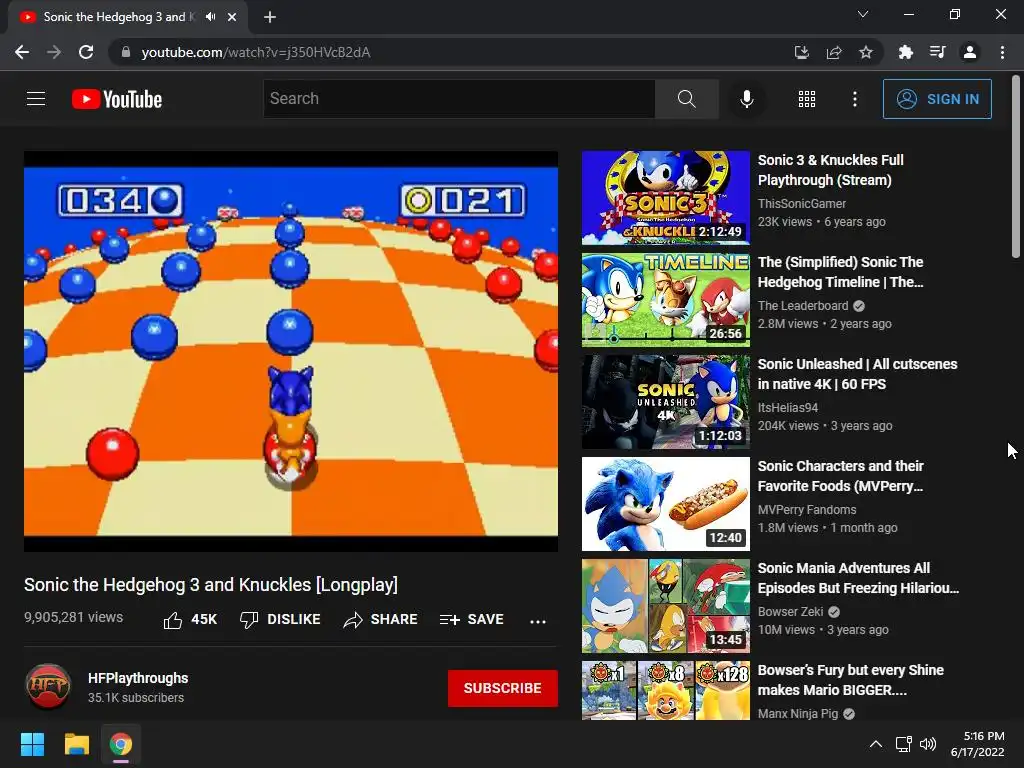Focus the YouTube search field

[x=458, y=99]
